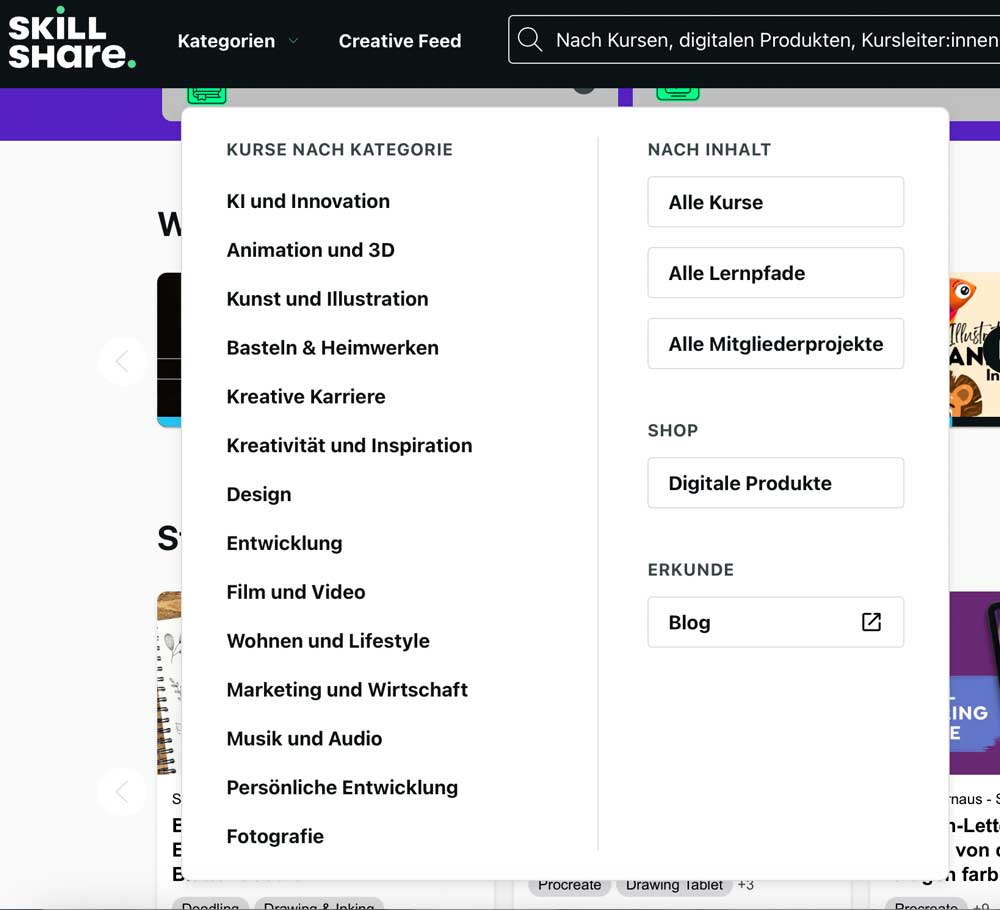Click the +3 more tags indicator
The width and height of the screenshot is (1000, 910).
(746, 886)
